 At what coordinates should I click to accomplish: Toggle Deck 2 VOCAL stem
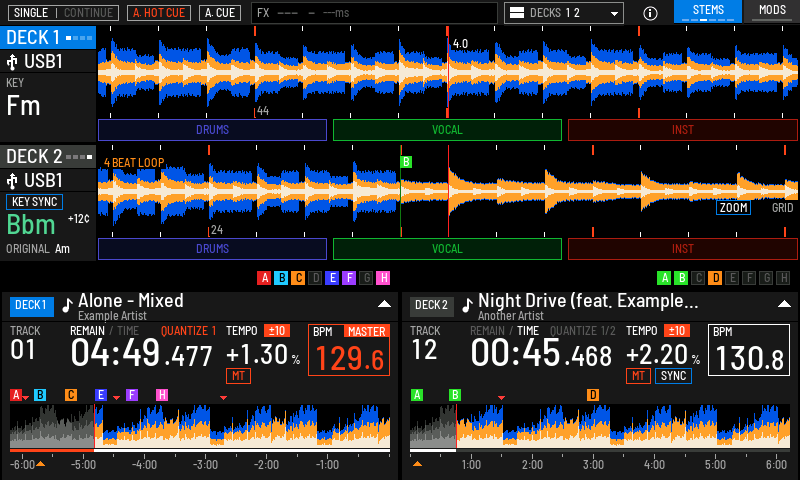click(447, 249)
